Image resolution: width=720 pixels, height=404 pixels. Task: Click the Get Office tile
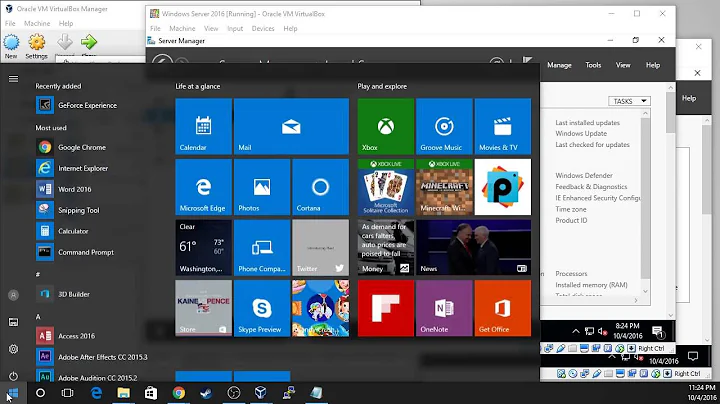pos(503,308)
